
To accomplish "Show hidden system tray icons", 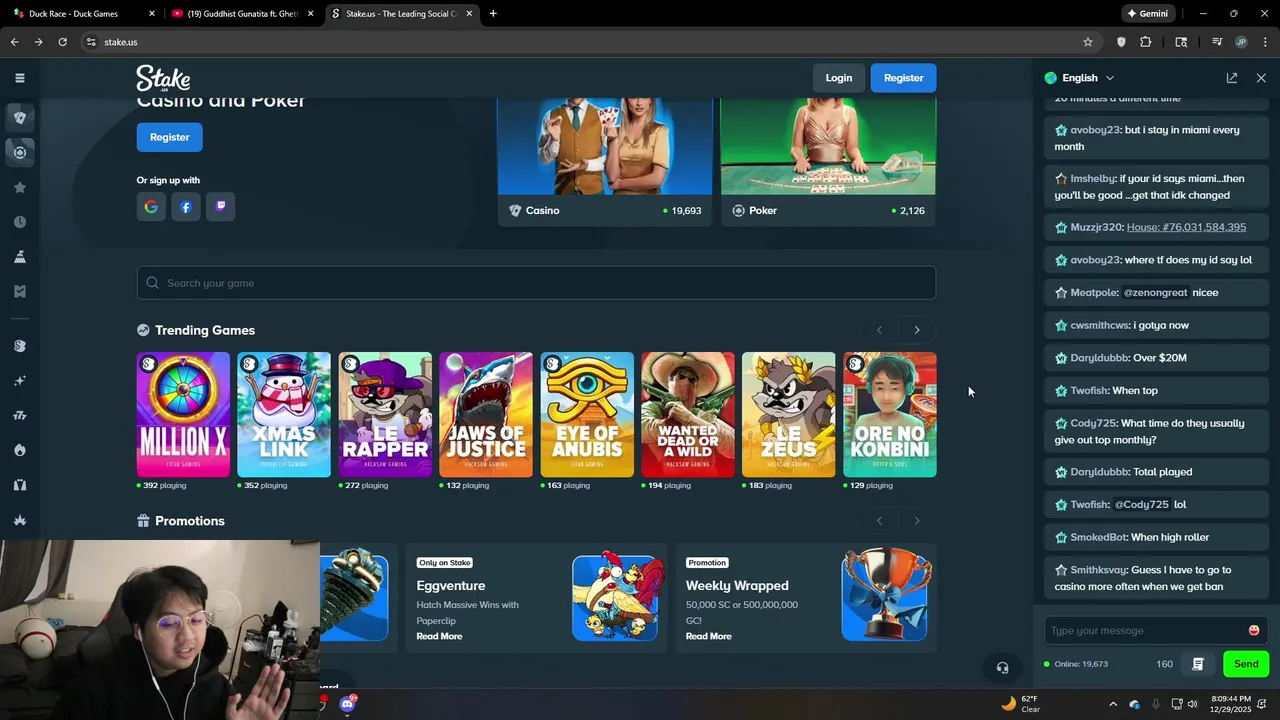I will 1113,704.
